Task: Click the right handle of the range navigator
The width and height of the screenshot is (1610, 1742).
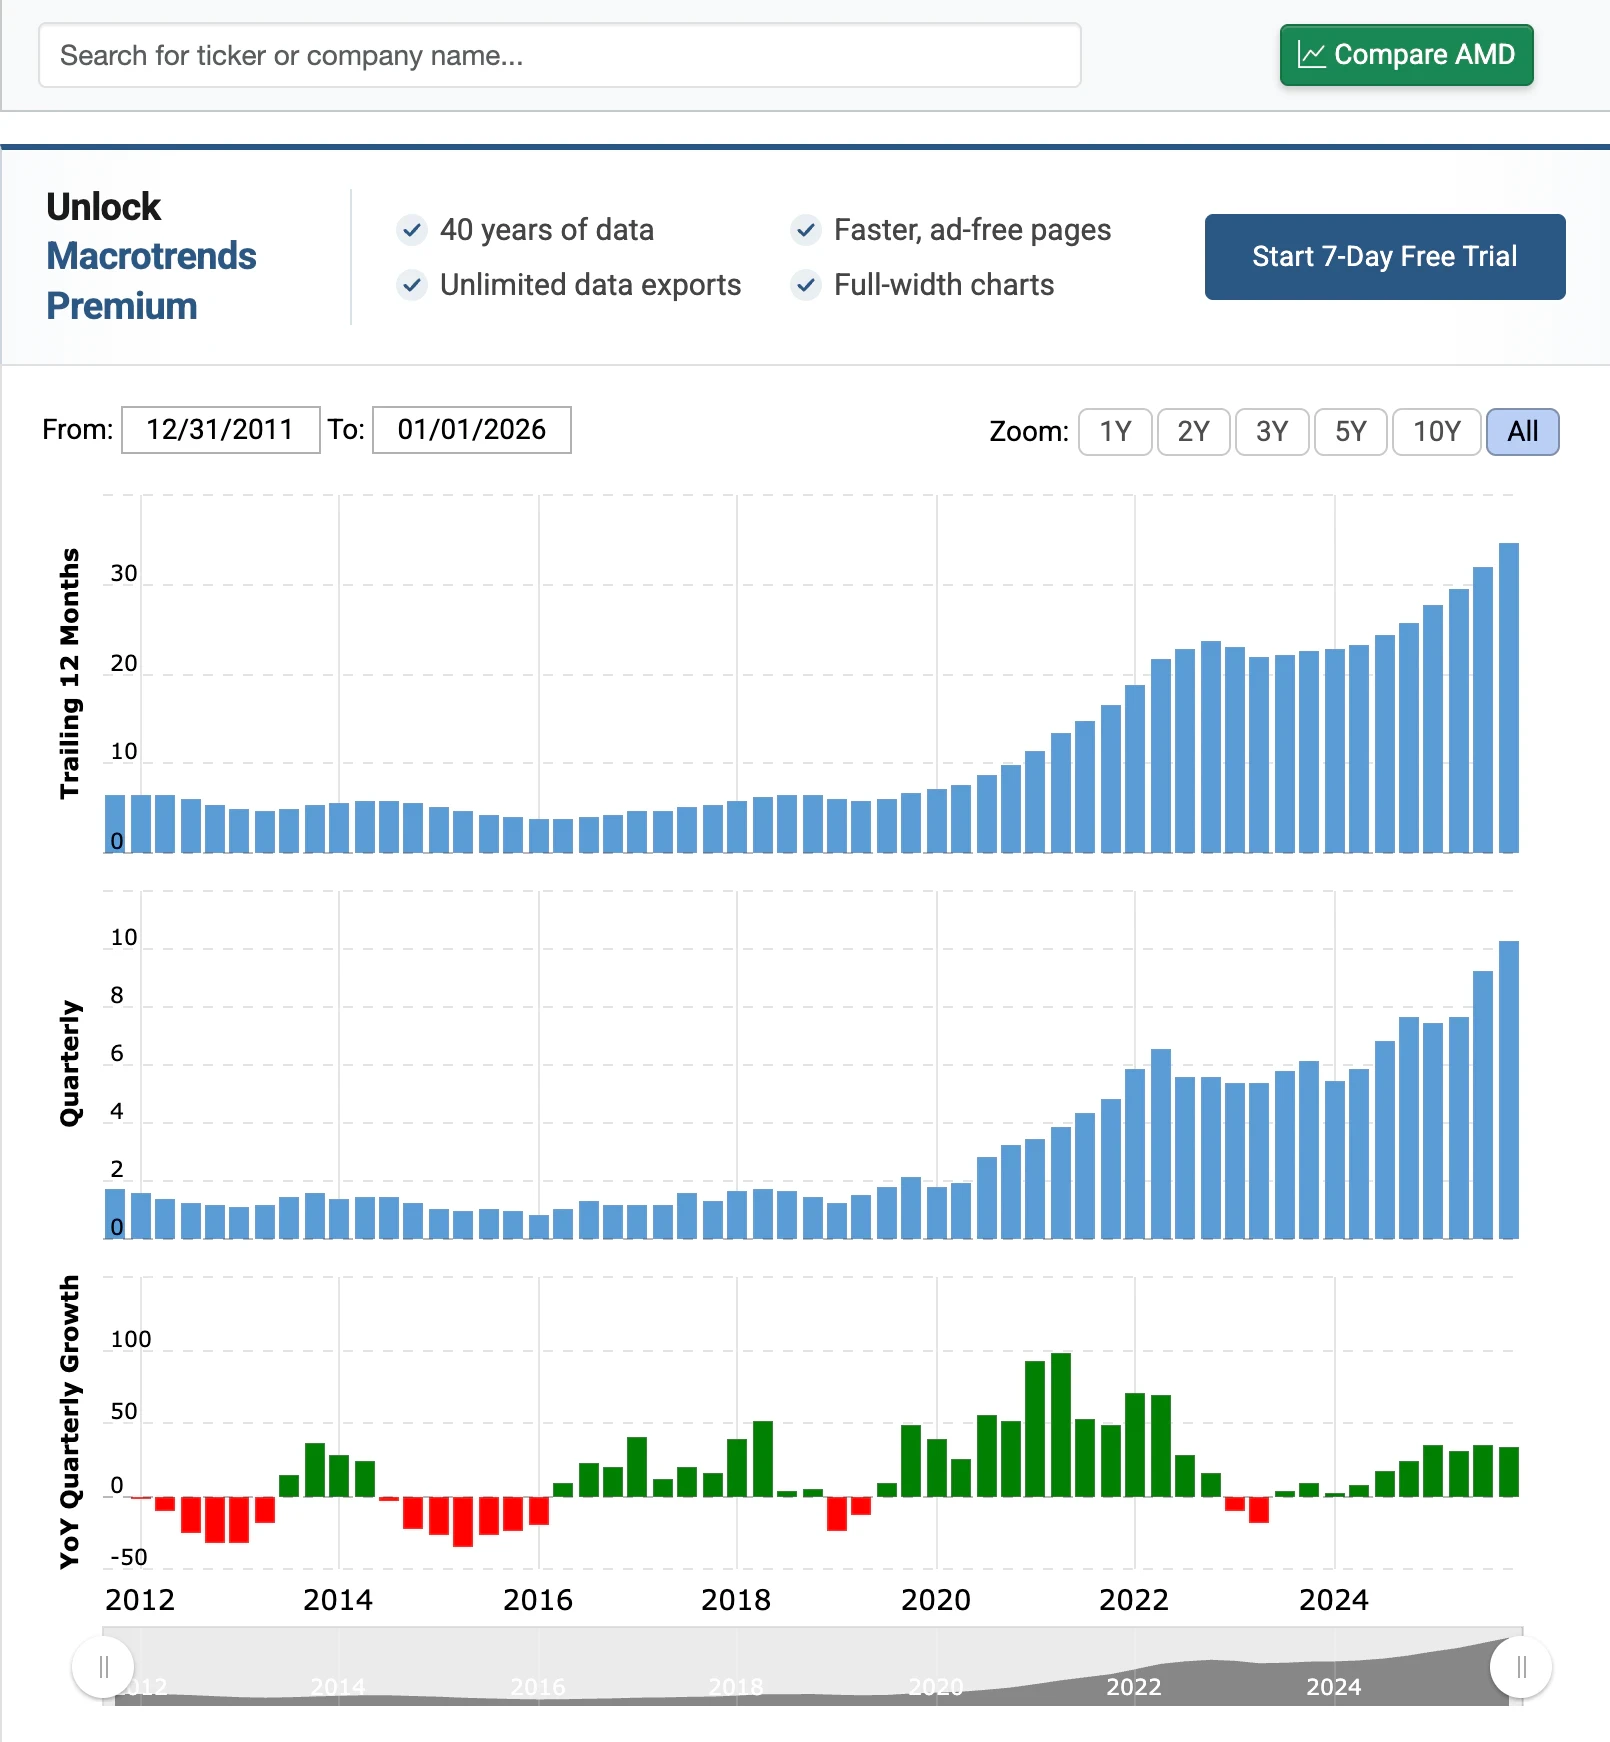Action: (x=1520, y=1667)
